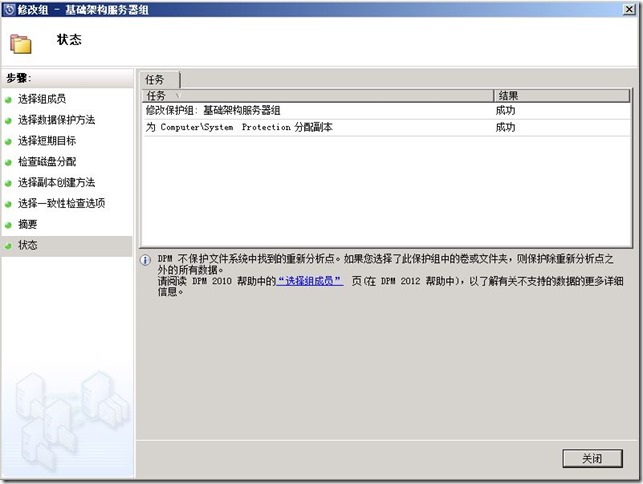This screenshot has width=643, height=484.
Task: Go to step 选择组成员
Action: point(41,99)
